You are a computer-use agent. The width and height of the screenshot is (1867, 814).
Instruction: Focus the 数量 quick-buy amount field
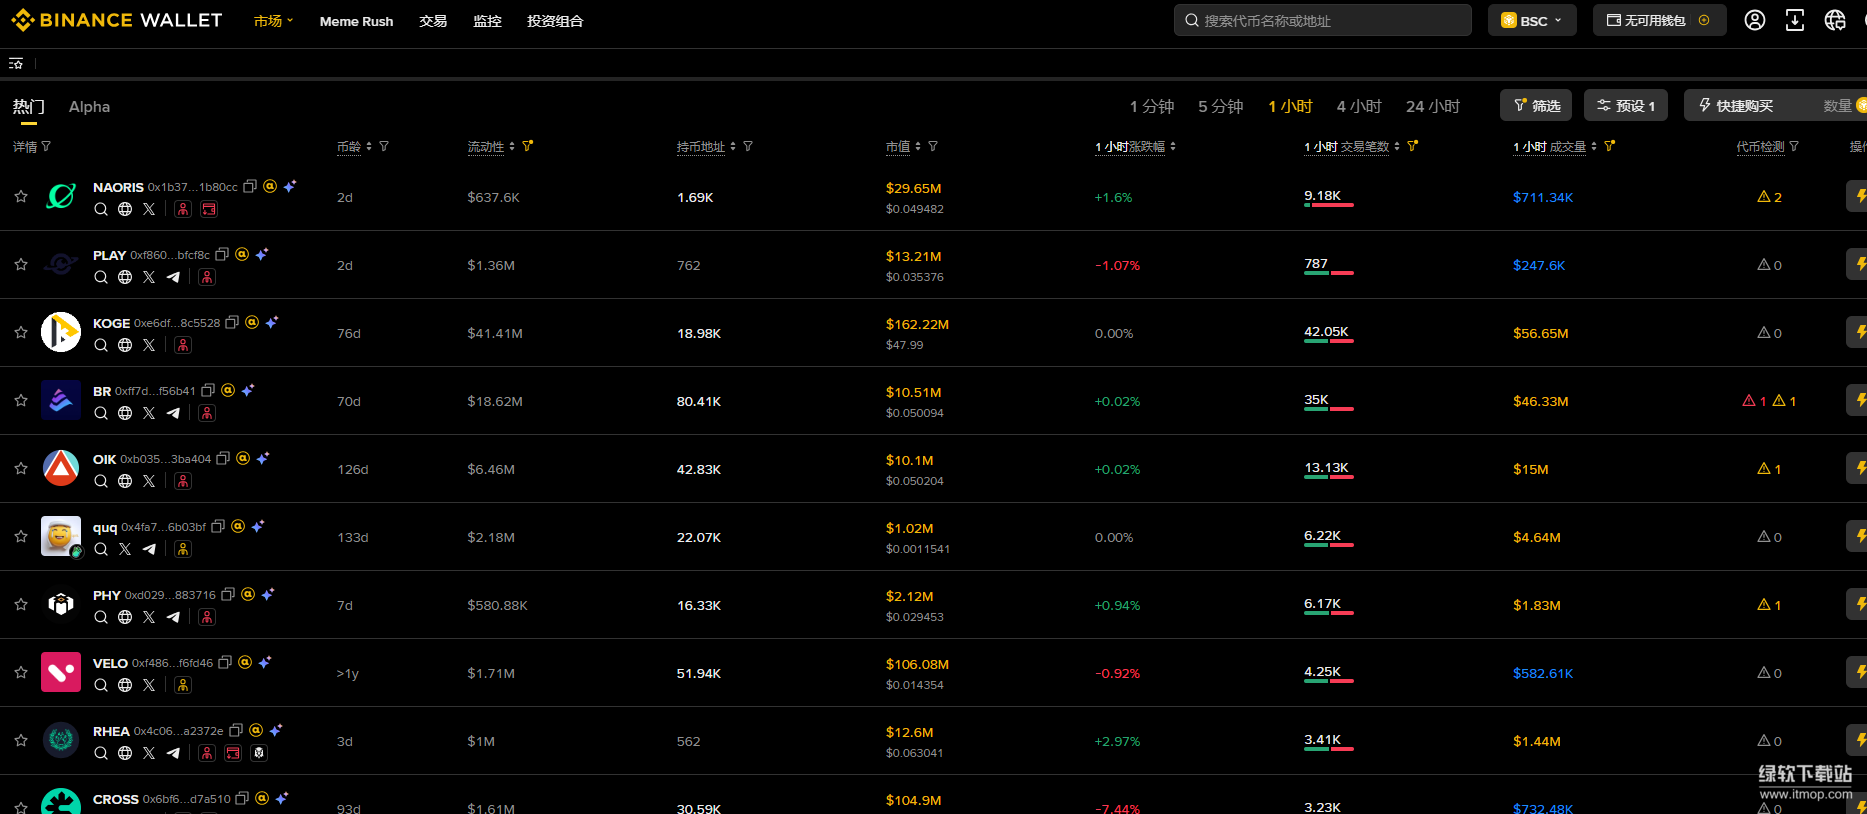tap(1838, 105)
